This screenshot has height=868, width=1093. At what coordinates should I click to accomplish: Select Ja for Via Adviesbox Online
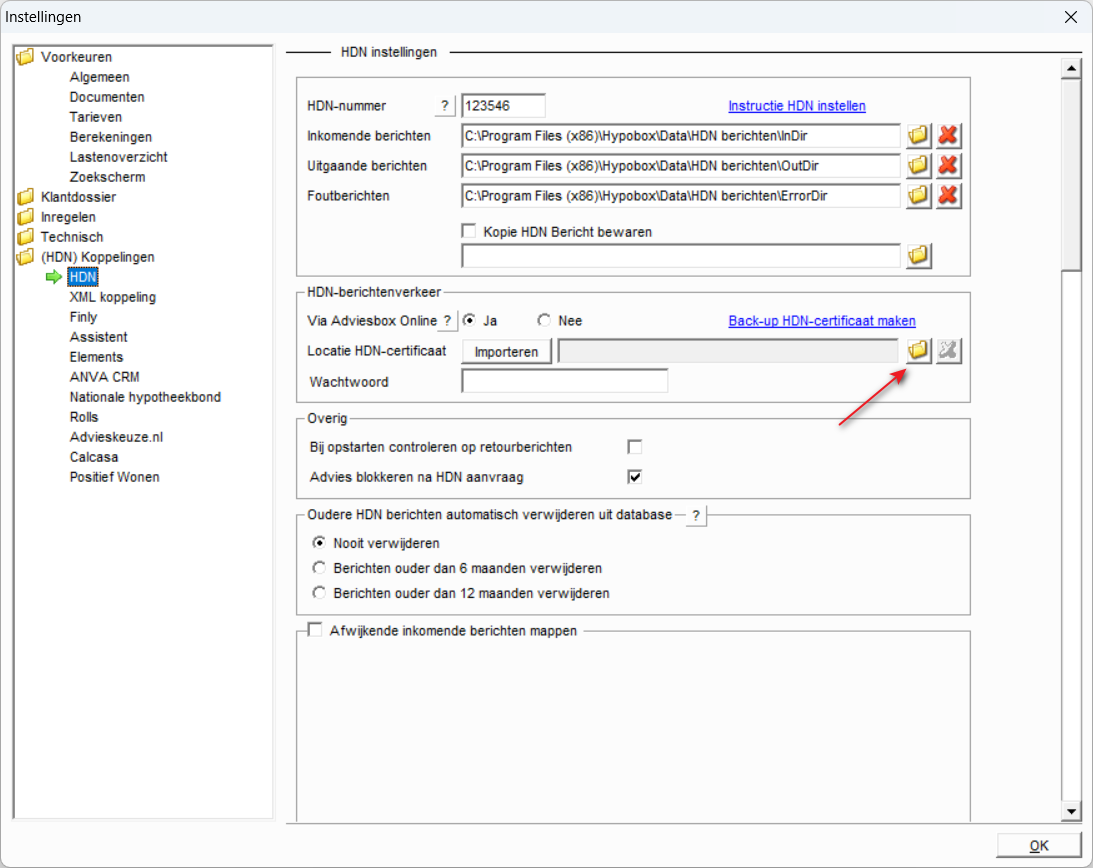coord(469,320)
